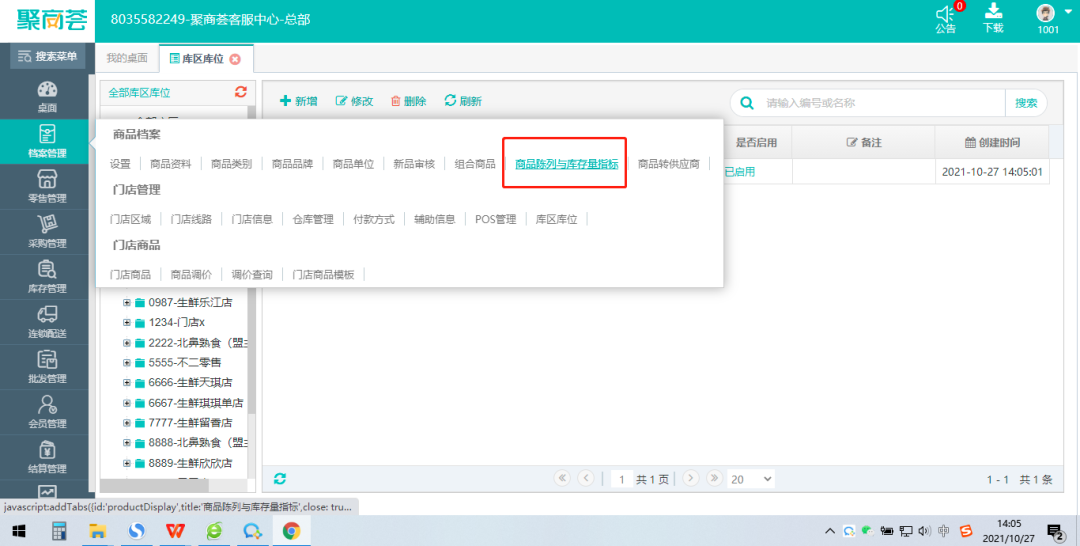Click the search input for 编号或名称

880,103
